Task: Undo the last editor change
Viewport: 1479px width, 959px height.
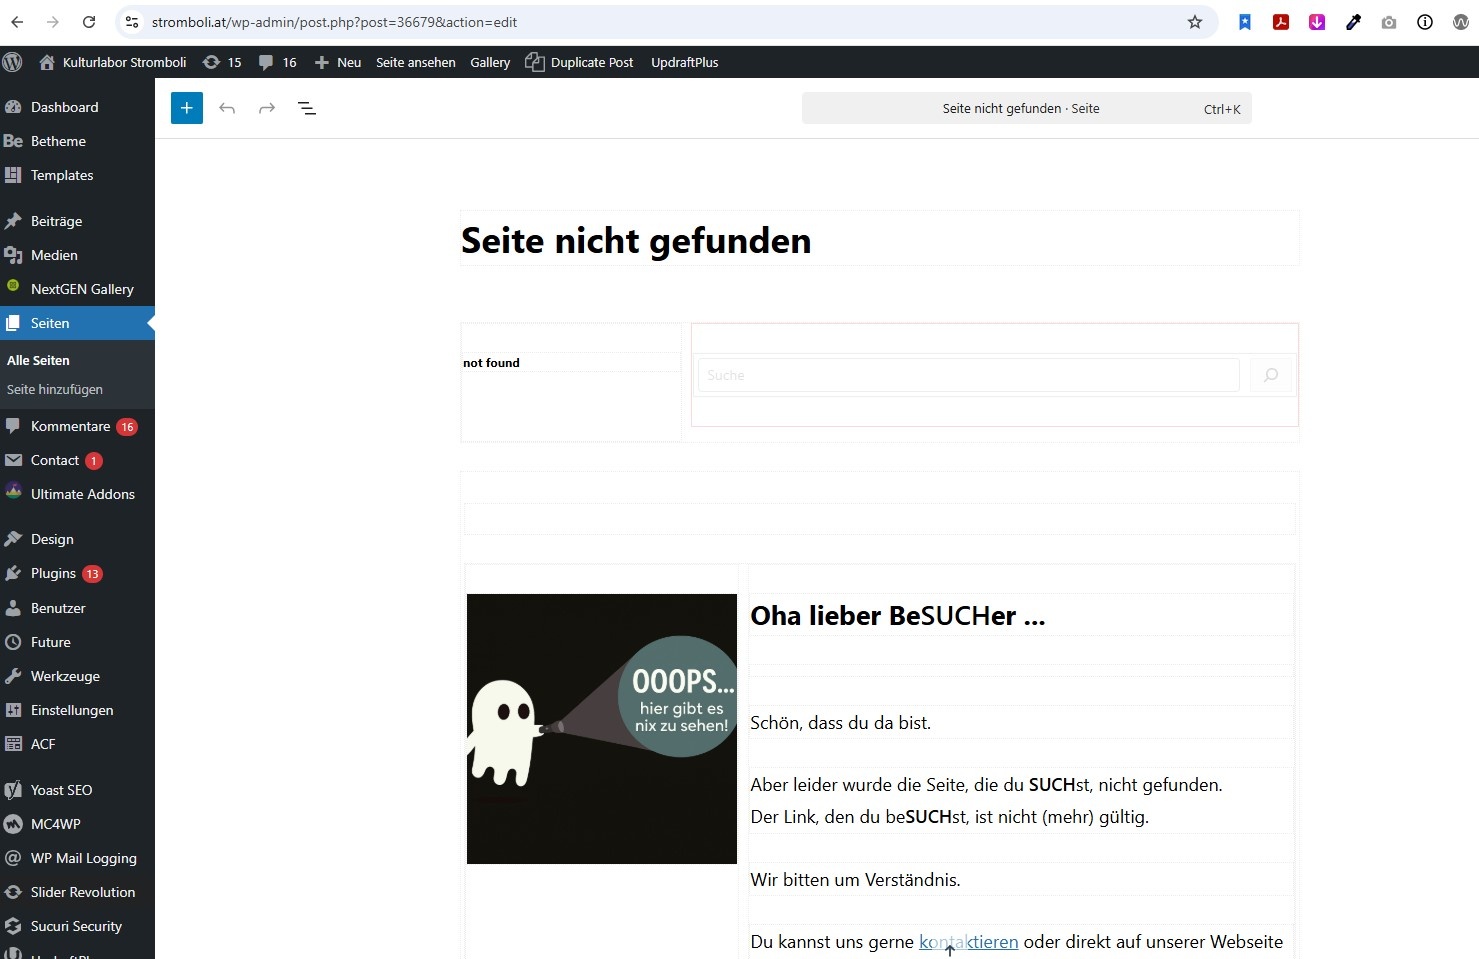Action: point(227,108)
